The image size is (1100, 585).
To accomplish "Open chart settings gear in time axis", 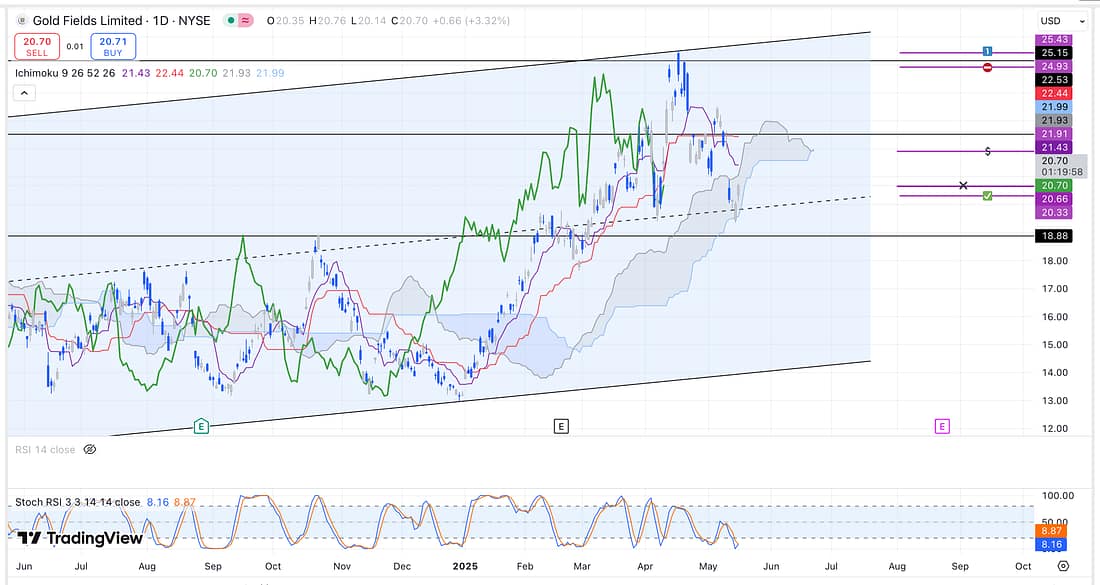I will (x=1063, y=565).
